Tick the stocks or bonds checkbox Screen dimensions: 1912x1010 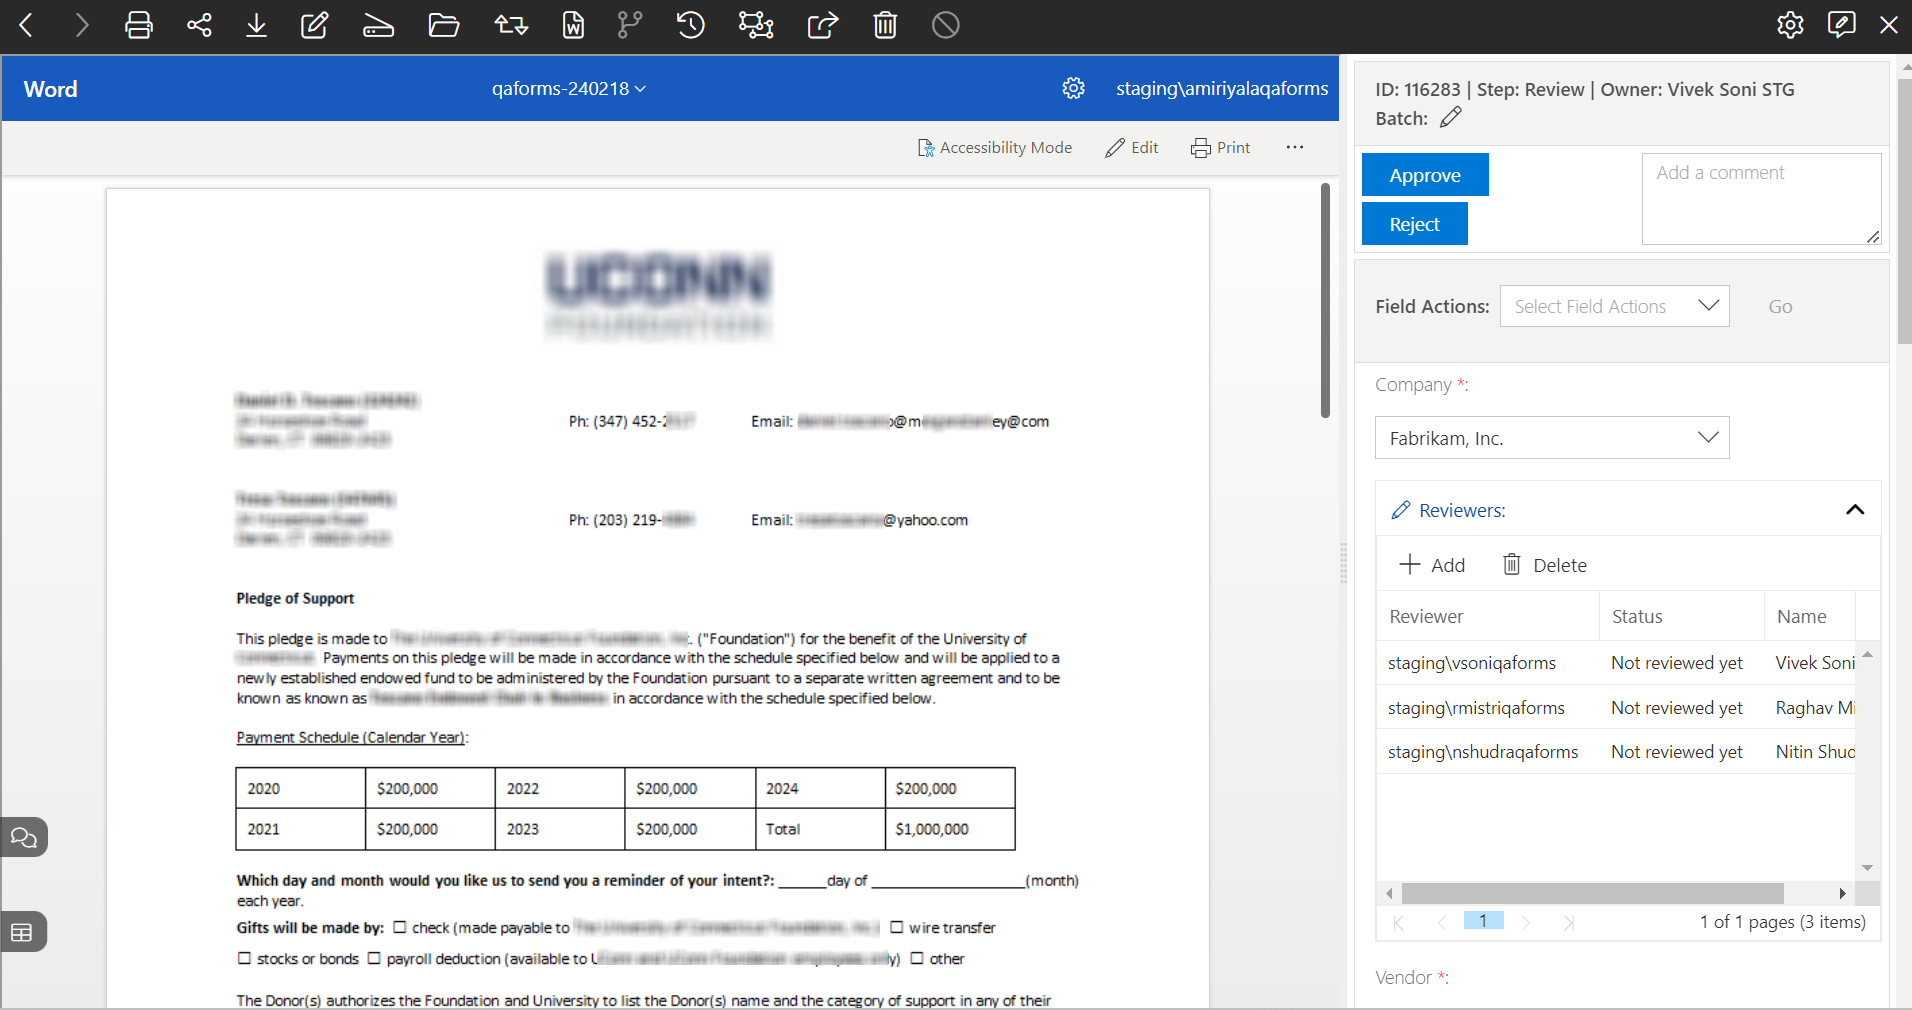[244, 958]
